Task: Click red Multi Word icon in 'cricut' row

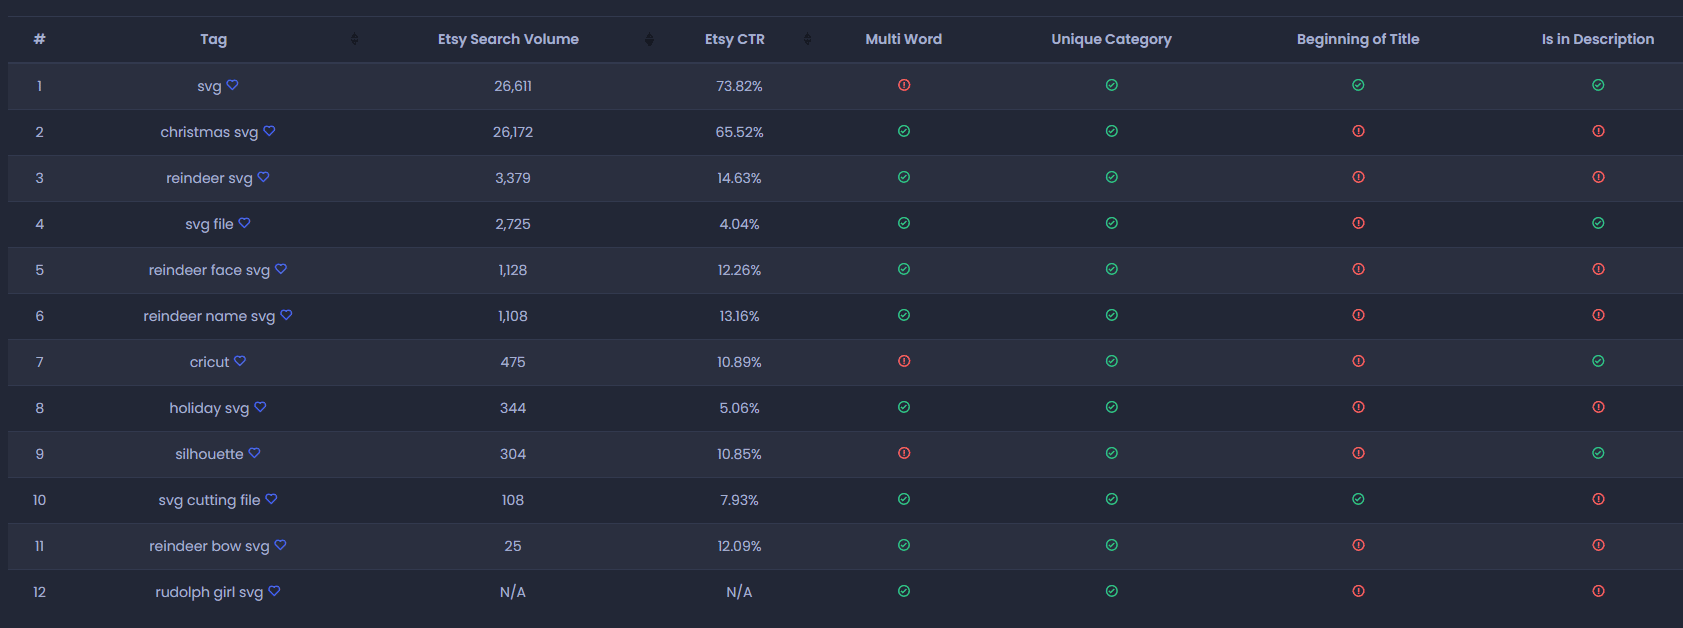Action: point(904,361)
